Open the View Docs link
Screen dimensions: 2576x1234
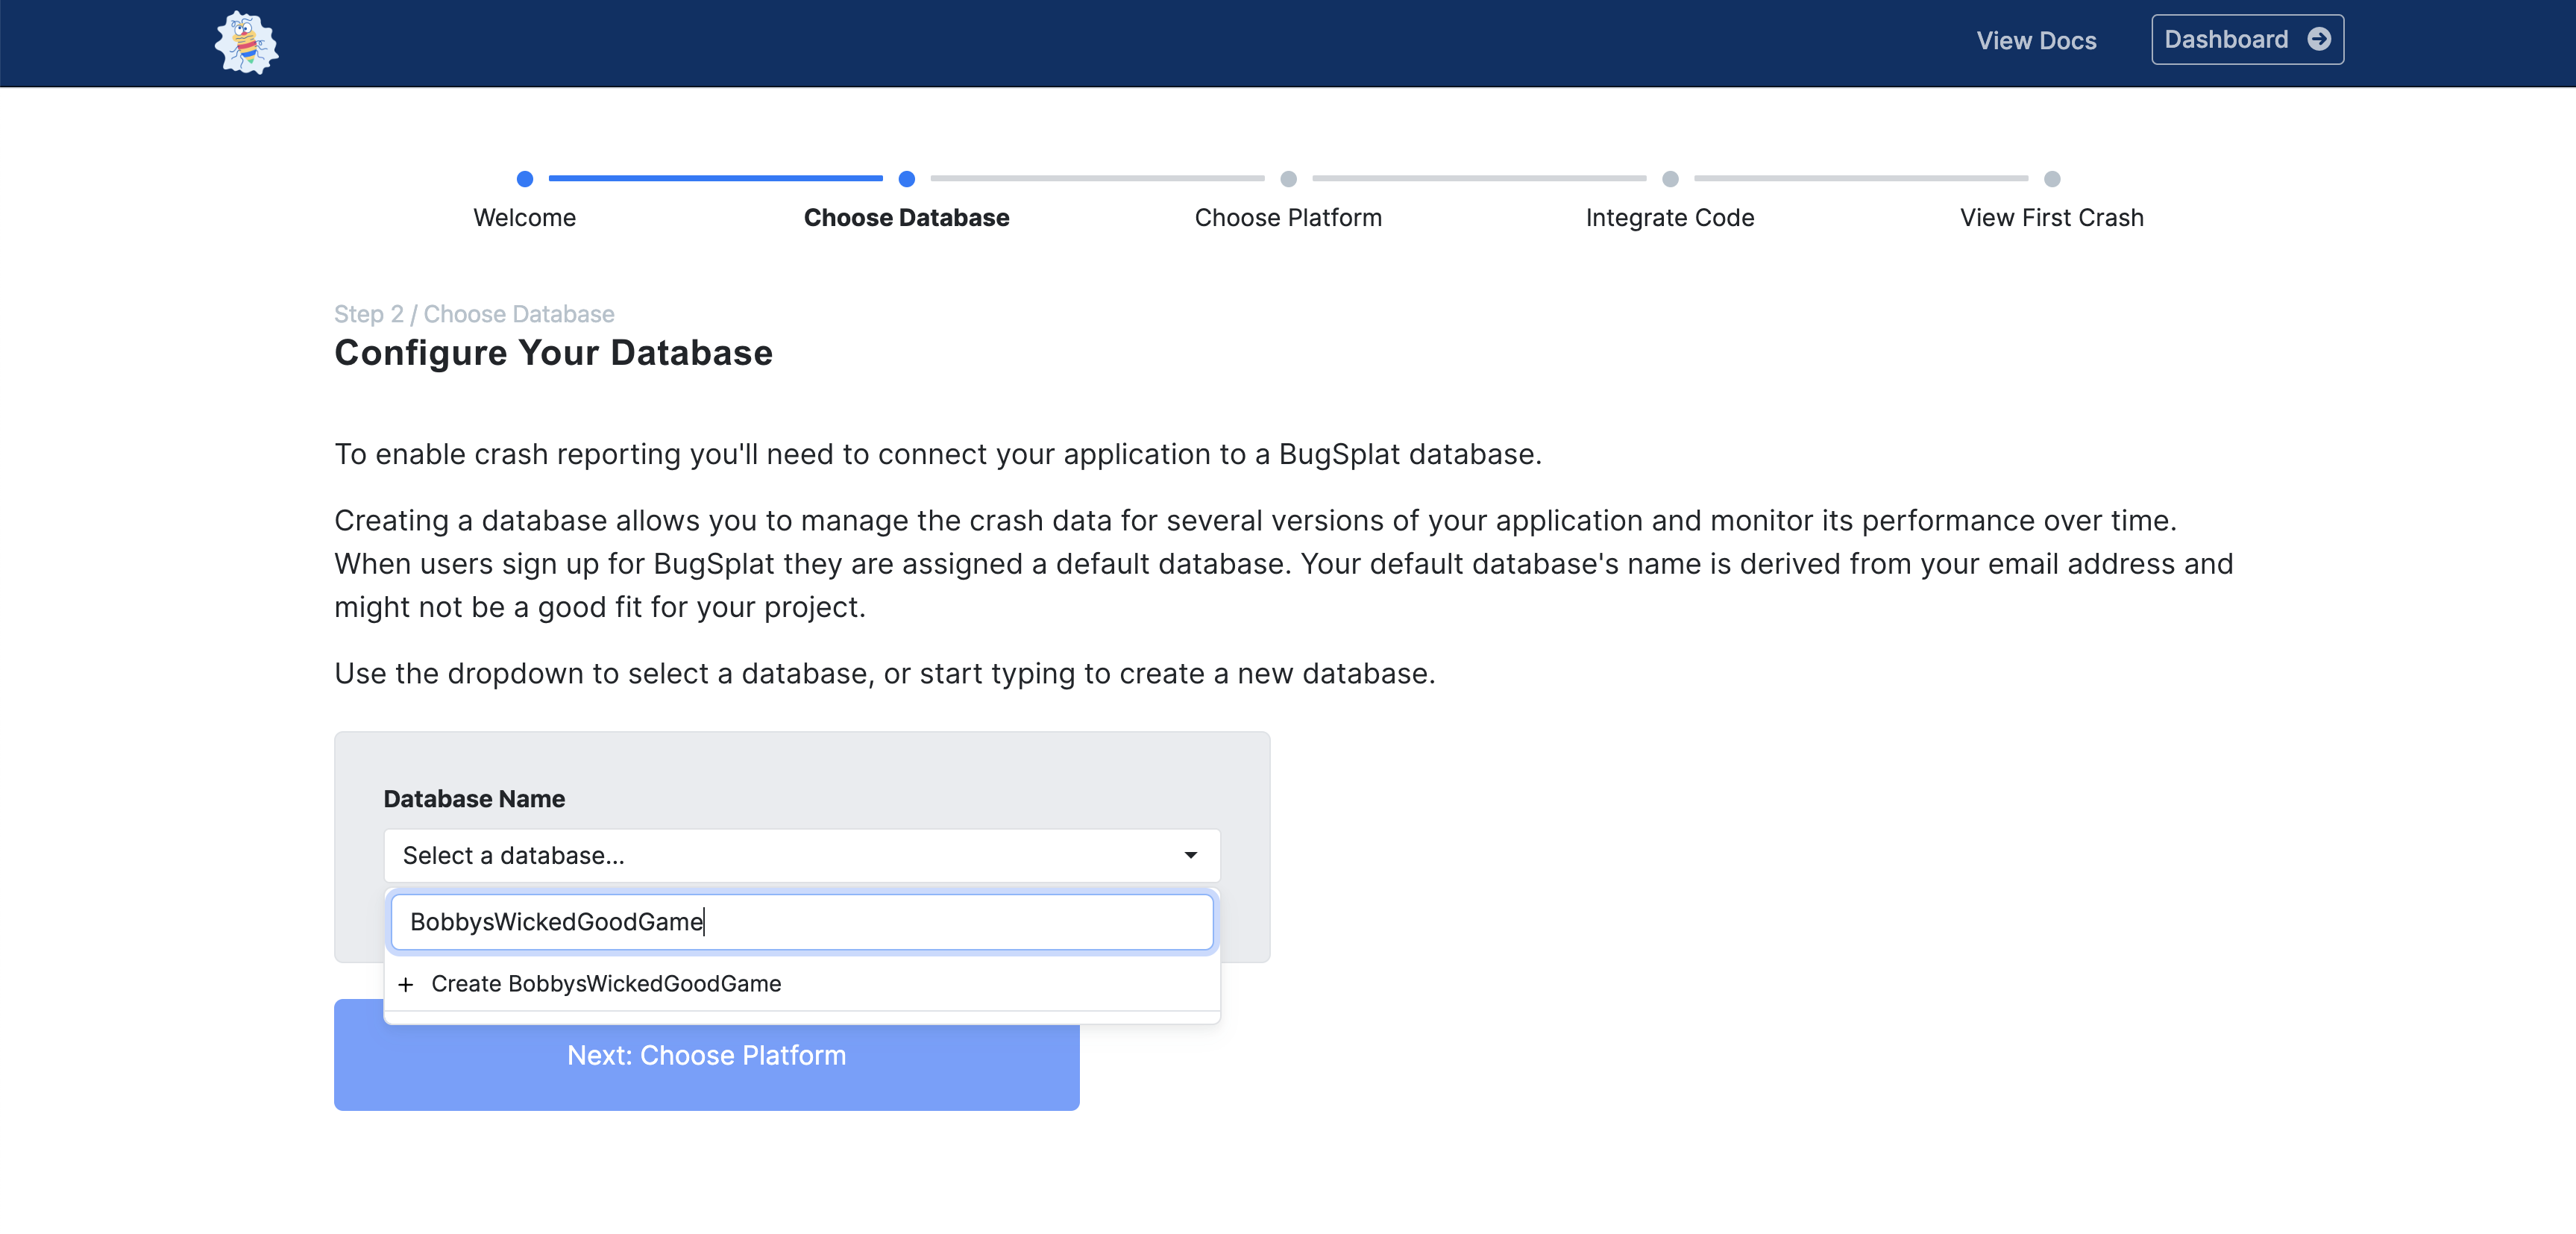click(2035, 41)
